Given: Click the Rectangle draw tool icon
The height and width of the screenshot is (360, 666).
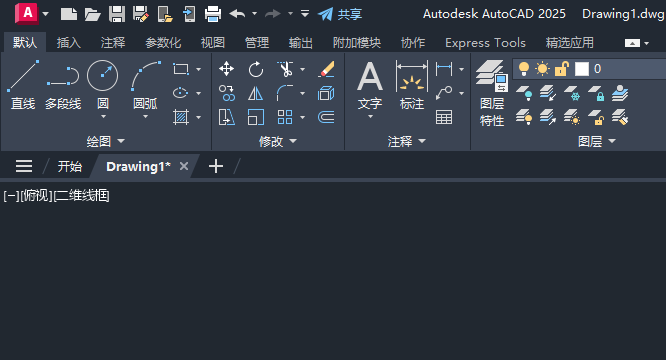Looking at the screenshot, I should click(181, 69).
